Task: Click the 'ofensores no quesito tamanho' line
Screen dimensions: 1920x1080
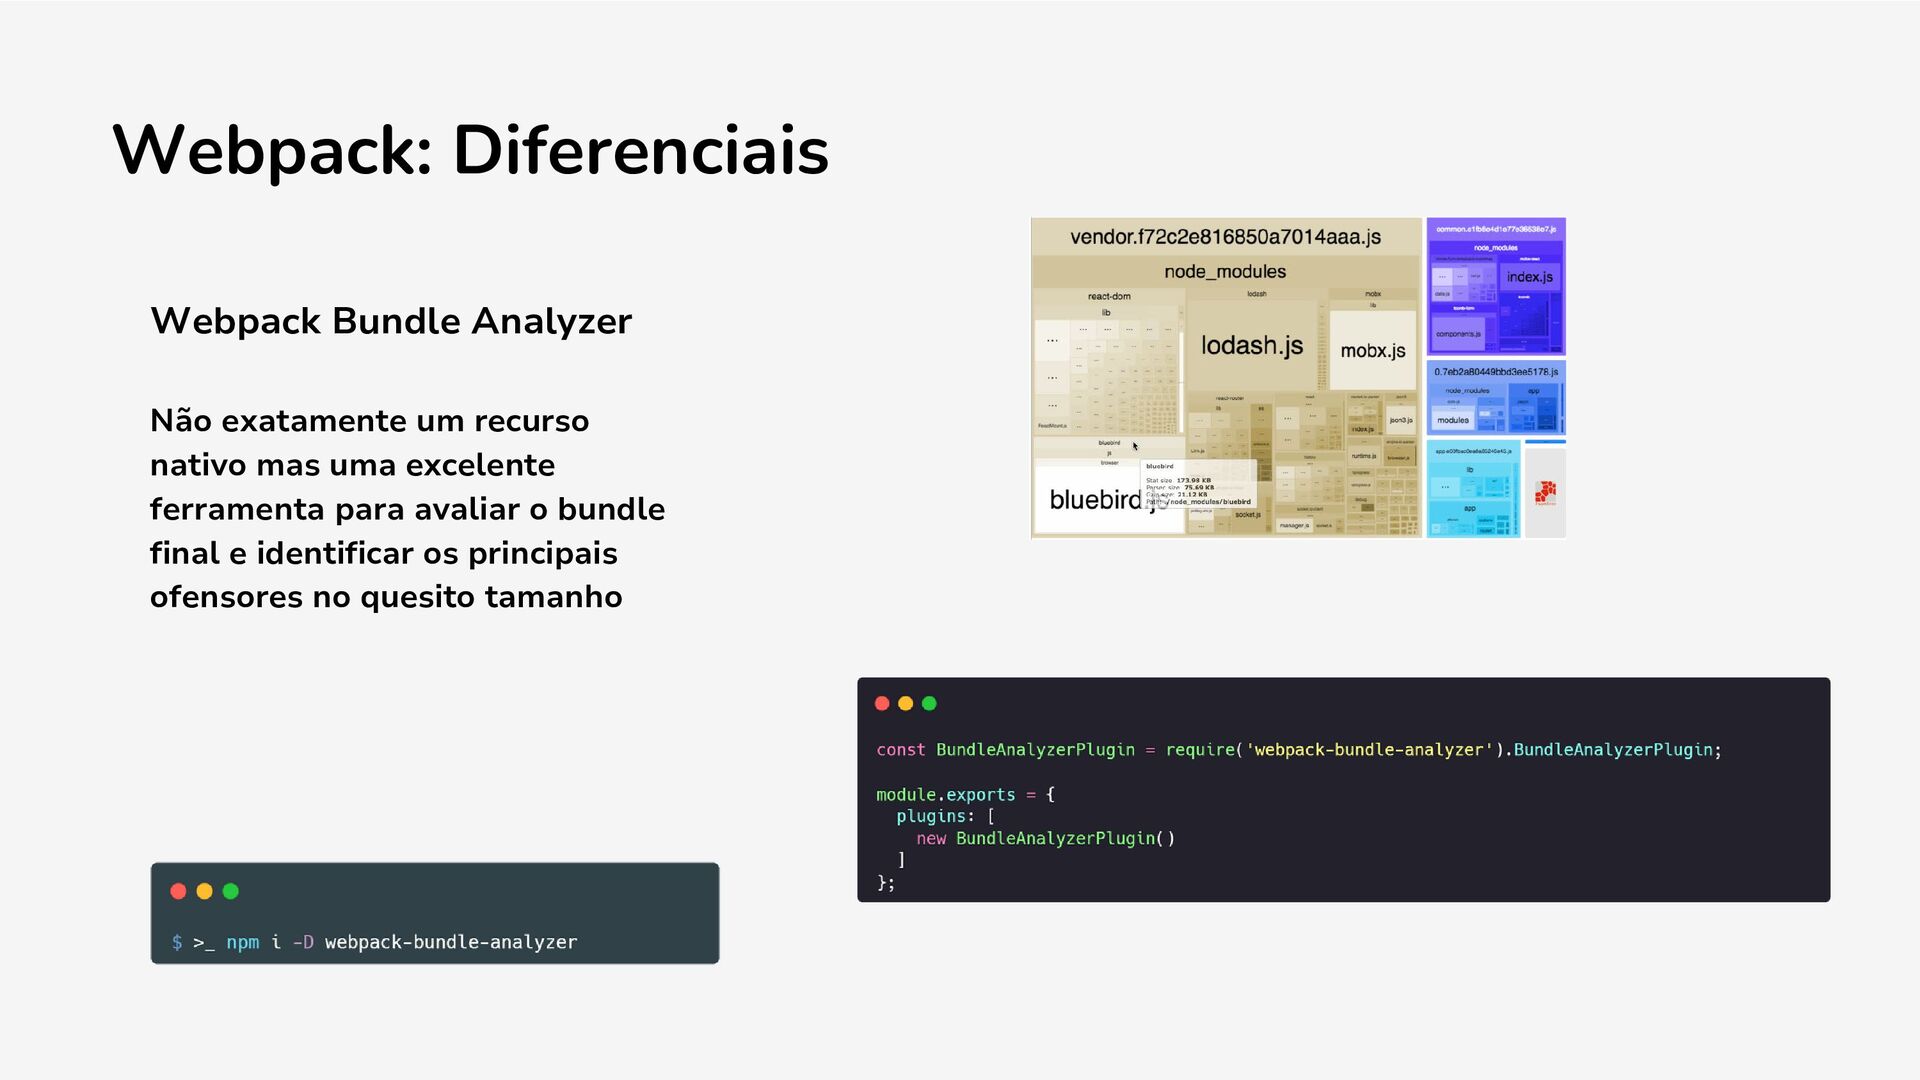Action: pos(386,597)
